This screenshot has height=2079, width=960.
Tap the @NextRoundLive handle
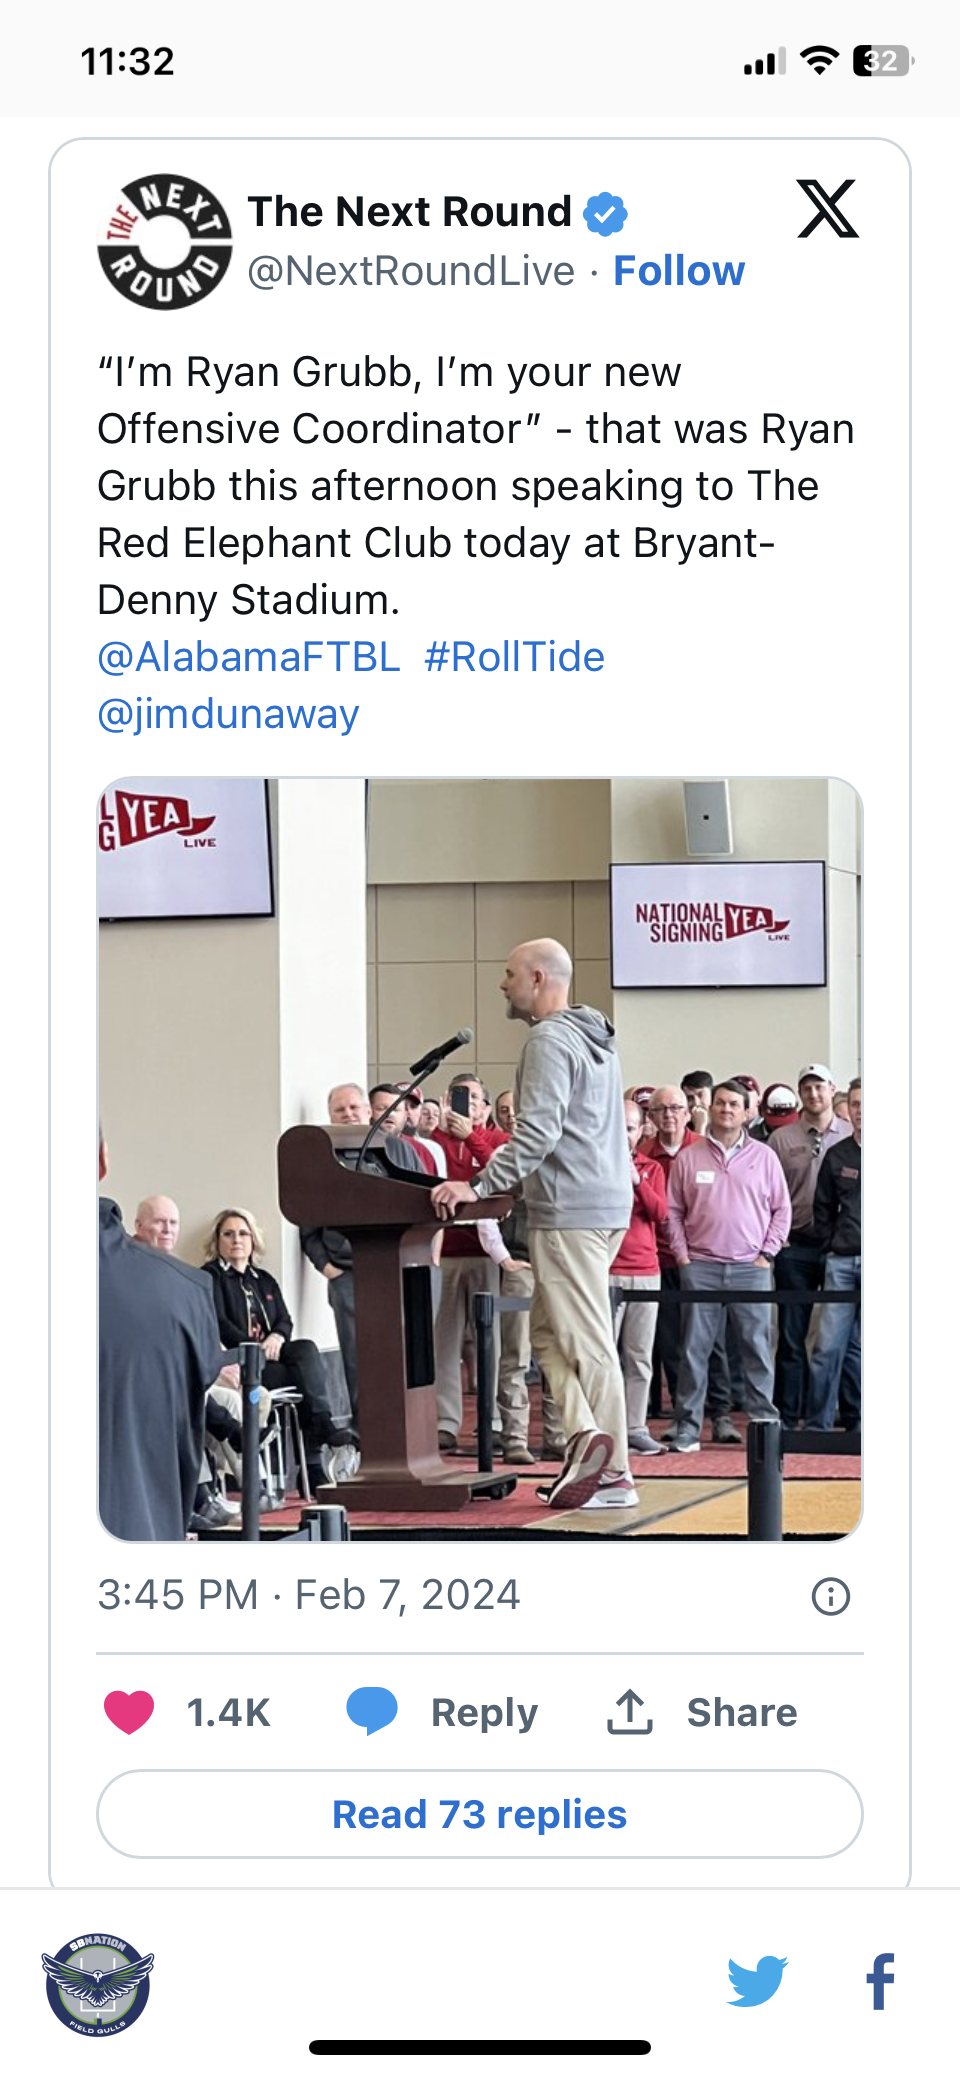(411, 271)
